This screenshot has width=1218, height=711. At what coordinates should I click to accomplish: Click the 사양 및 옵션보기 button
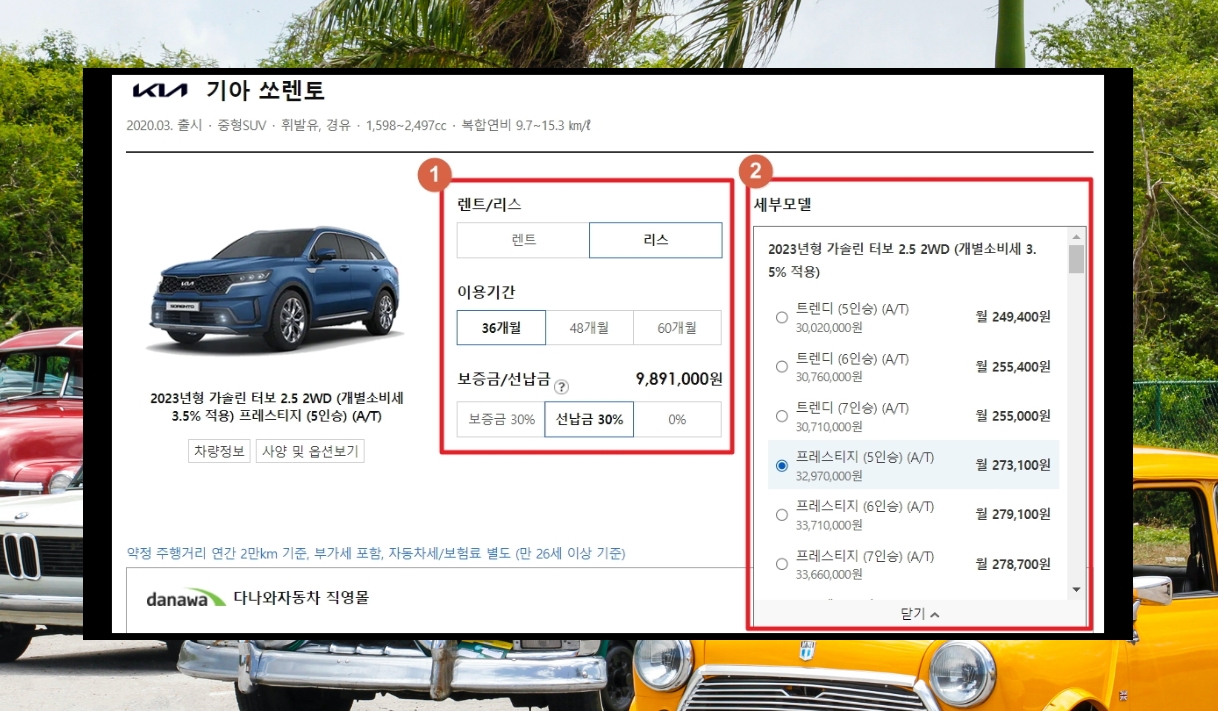(310, 451)
